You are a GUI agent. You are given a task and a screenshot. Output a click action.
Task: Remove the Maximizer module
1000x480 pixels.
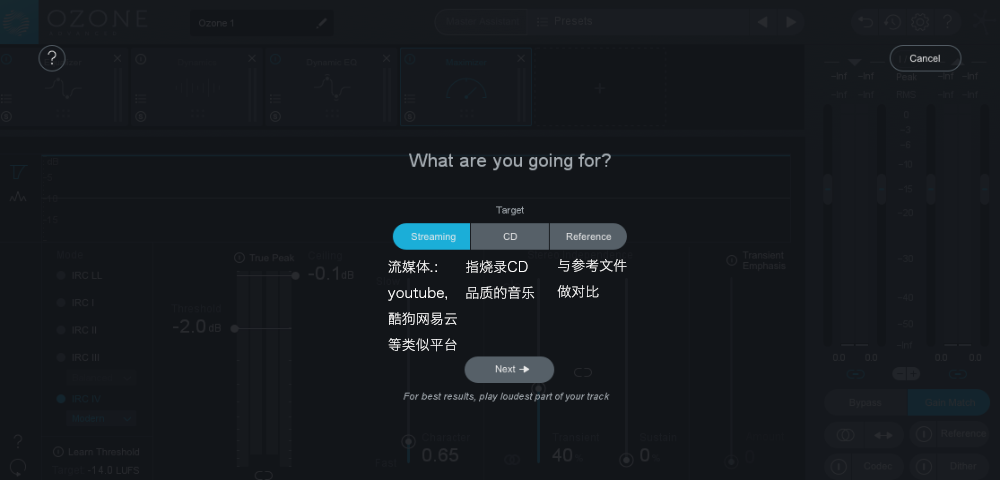coord(521,58)
